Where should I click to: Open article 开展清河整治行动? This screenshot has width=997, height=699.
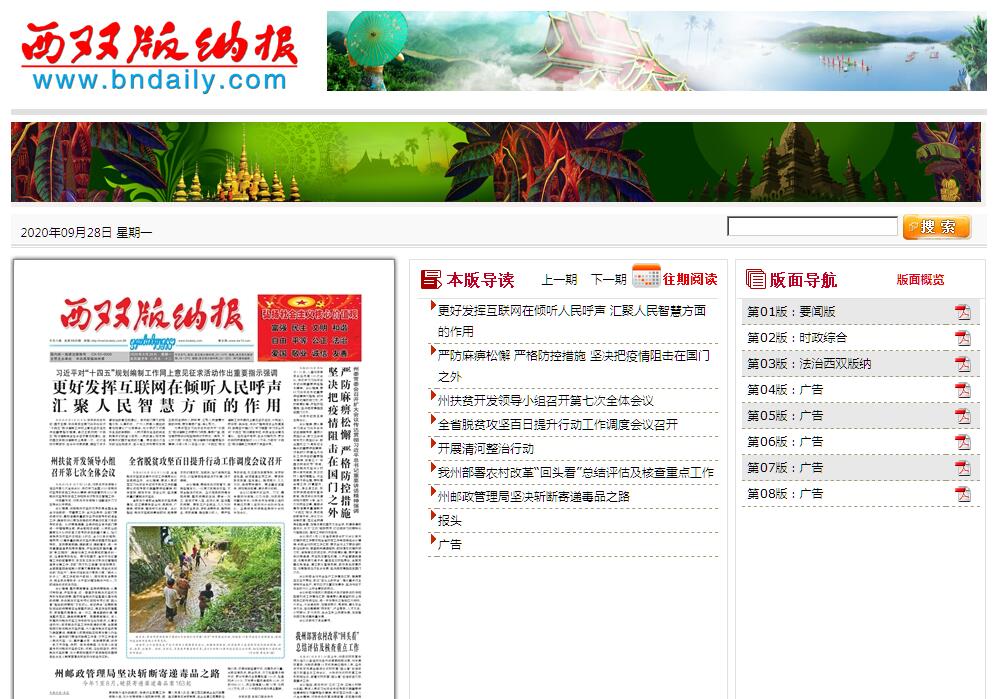(486, 448)
